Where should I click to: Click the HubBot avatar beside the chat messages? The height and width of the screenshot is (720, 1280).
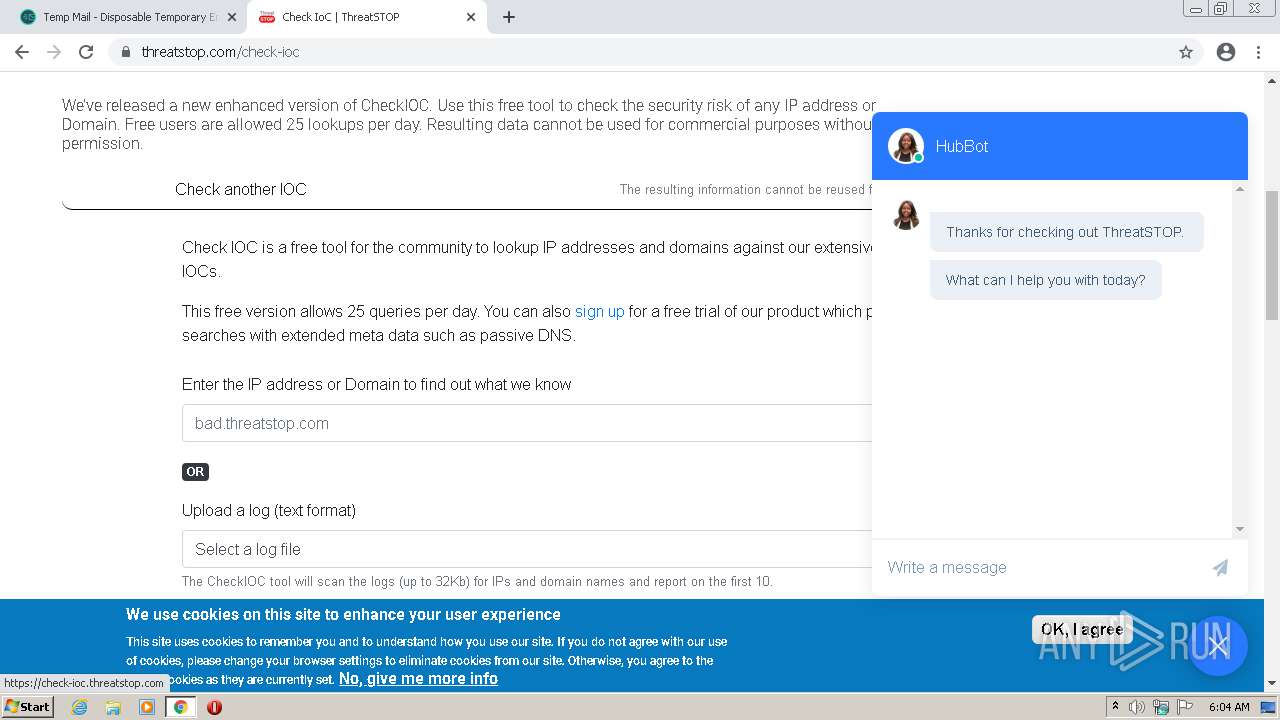tap(906, 215)
